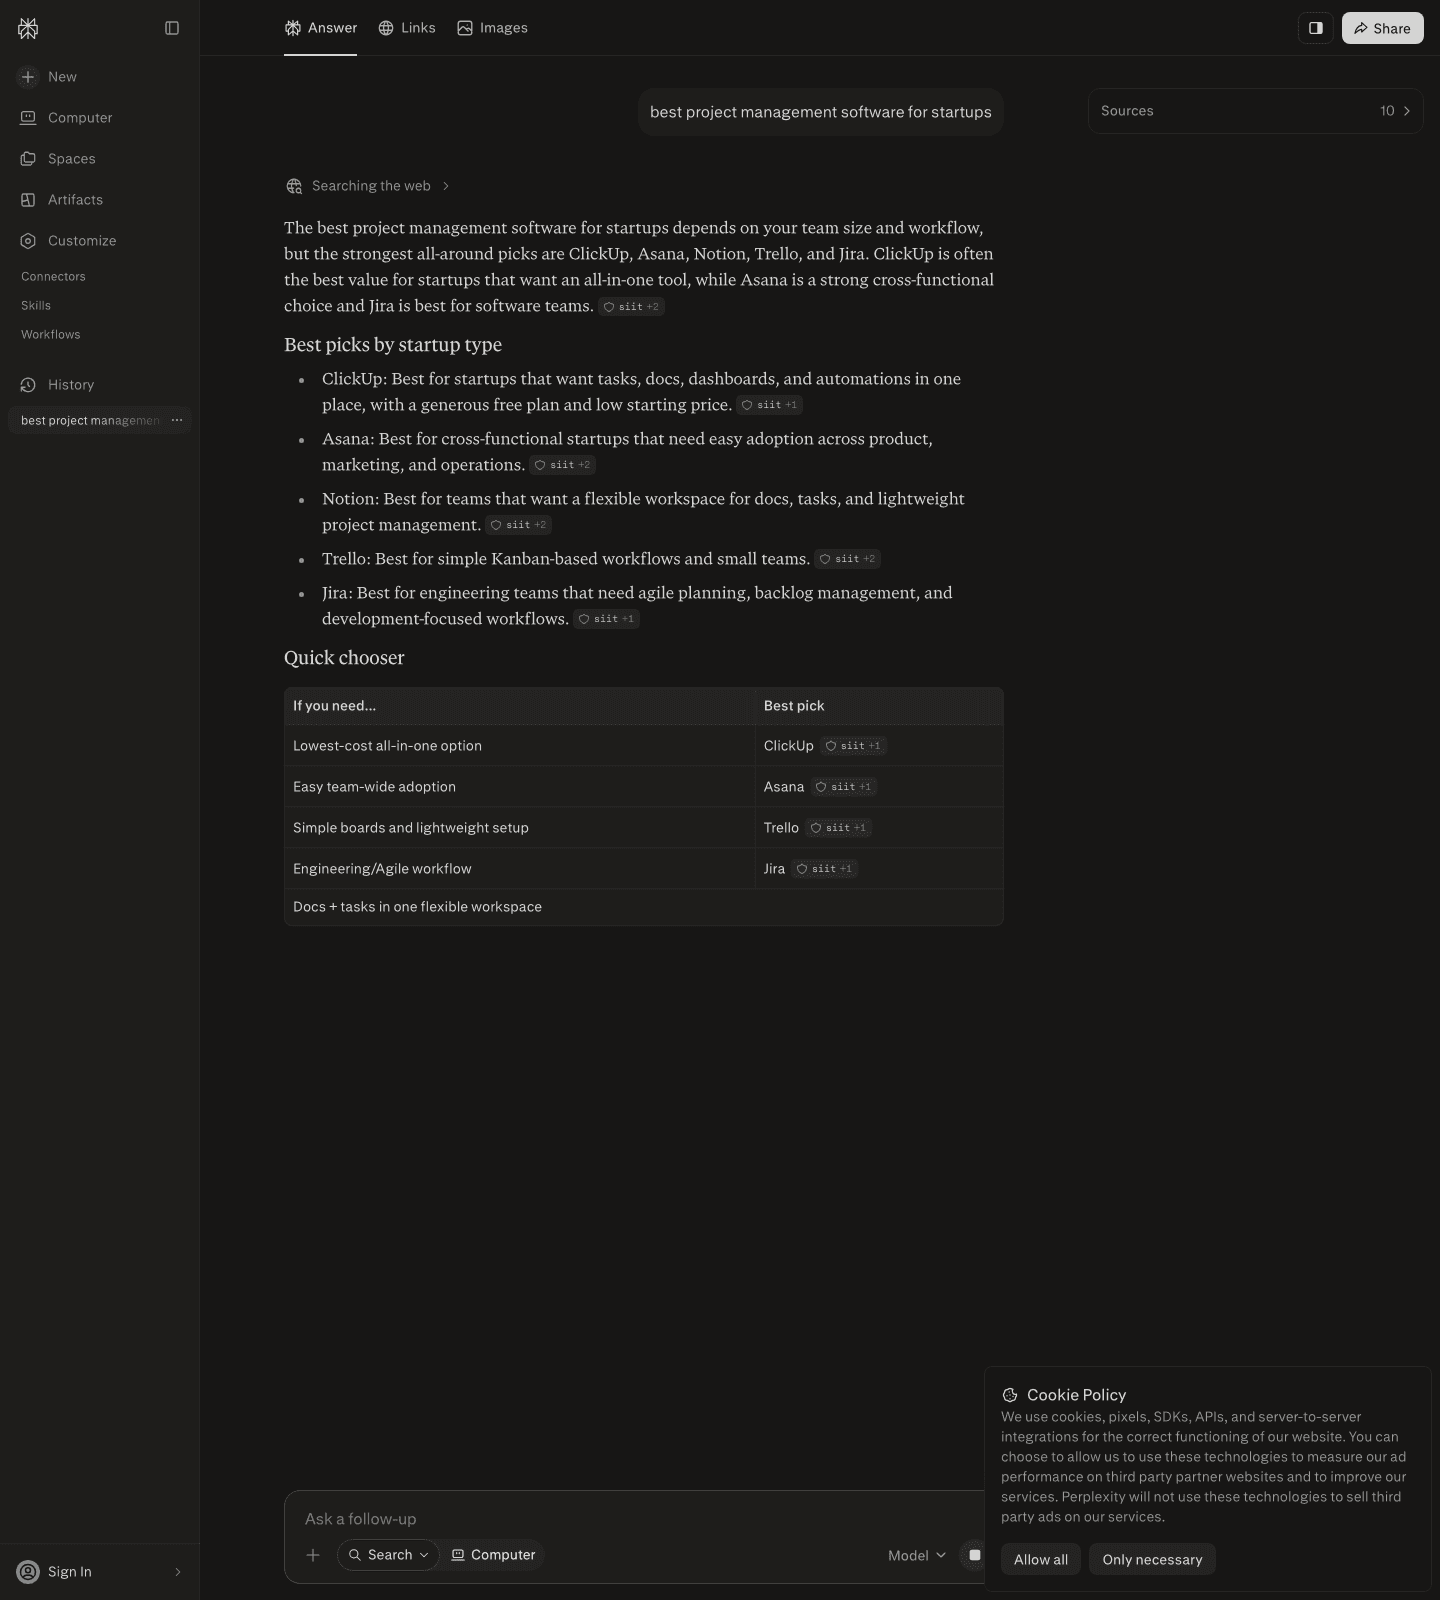Open options menu for the history thread
Viewport: 1440px width, 1600px height.
177,421
